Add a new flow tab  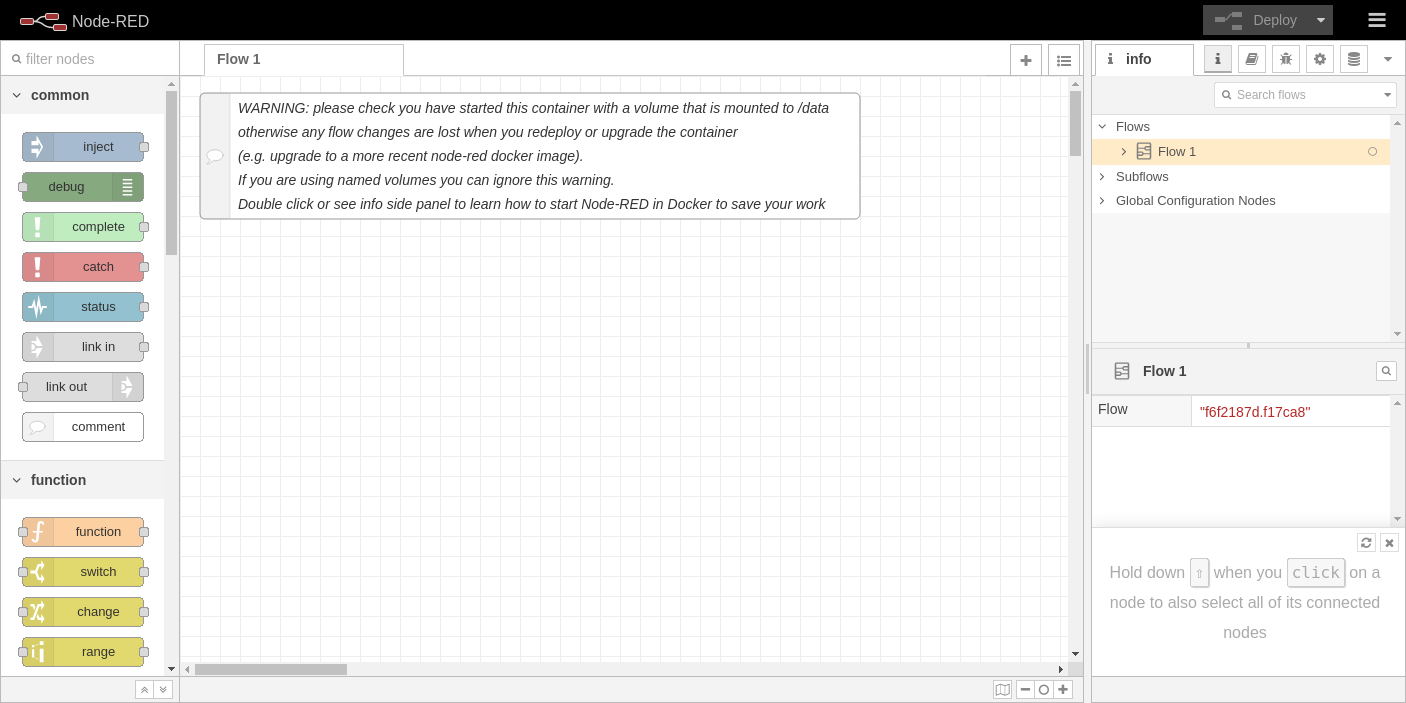pos(1026,60)
